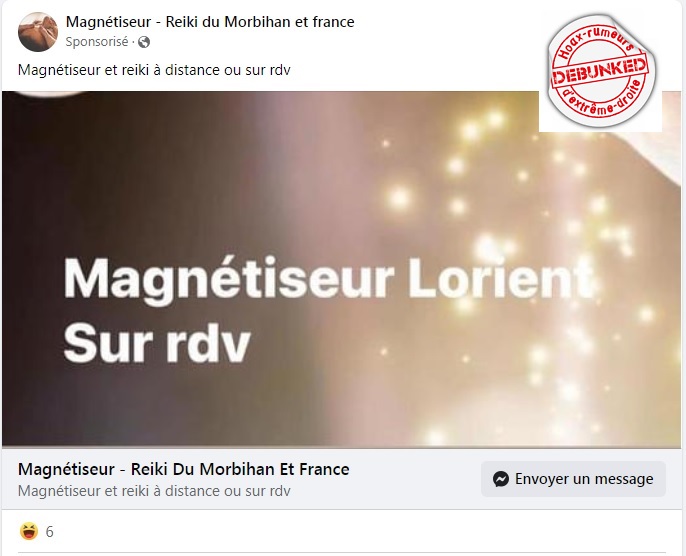Click the Magnétiseur - Reiki Du Morbihan Et France headline

pyautogui.click(x=184, y=469)
